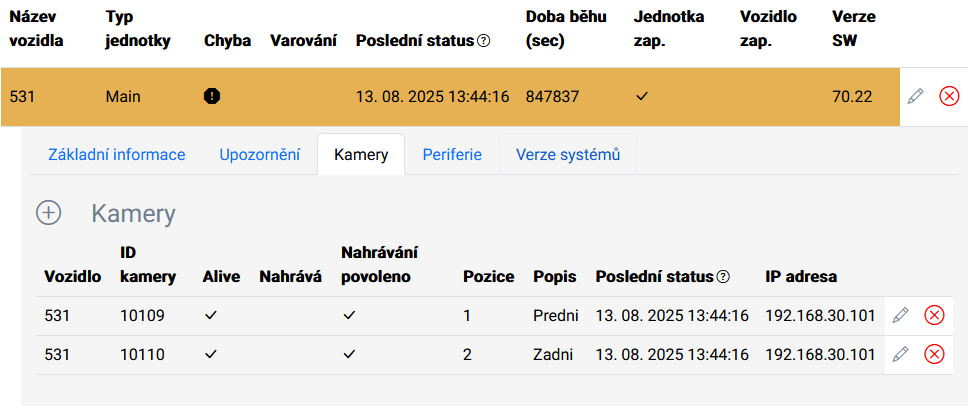Click the black error icon in Chyba column
The width and height of the screenshot is (972, 407).
212,96
